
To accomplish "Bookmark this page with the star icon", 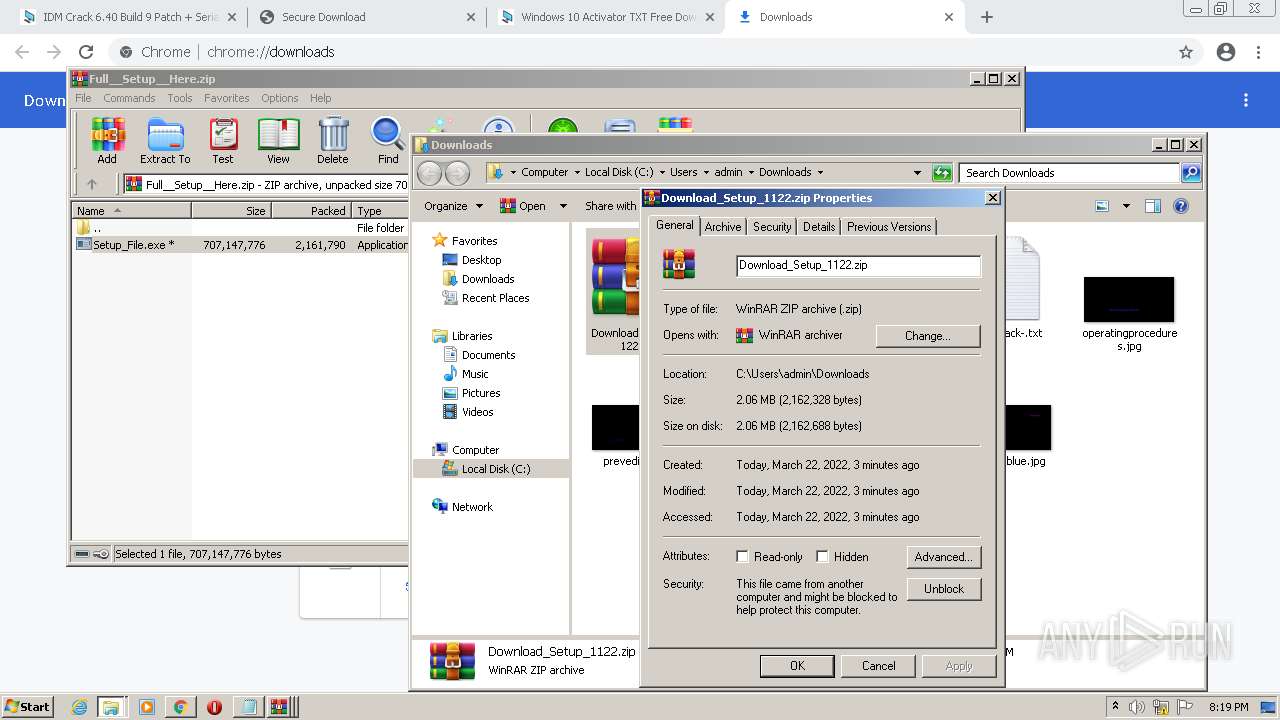I will [1186, 52].
